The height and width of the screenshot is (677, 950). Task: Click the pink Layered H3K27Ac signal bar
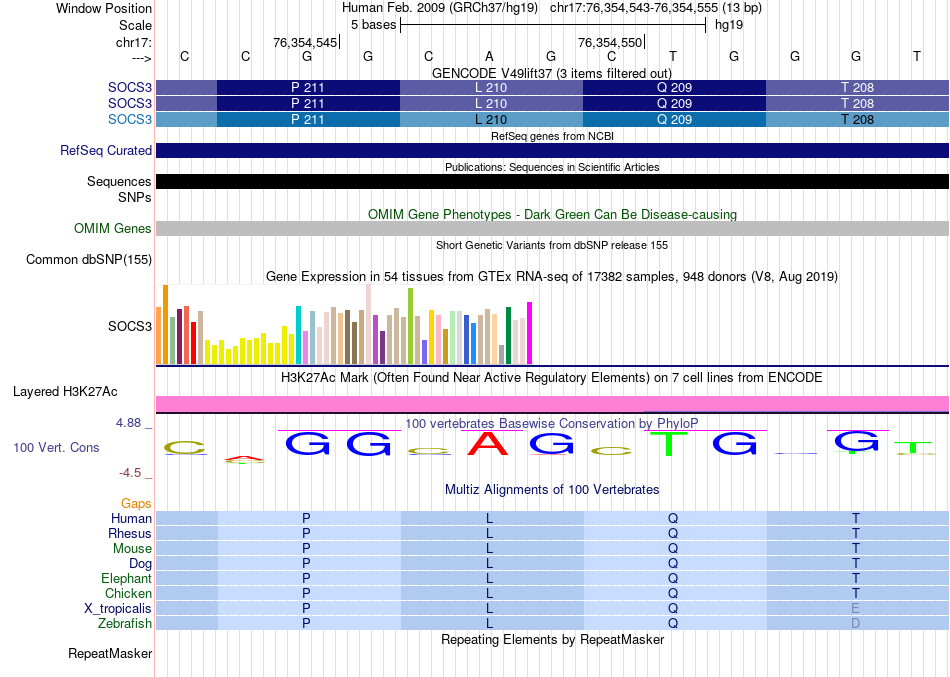pyautogui.click(x=552, y=404)
